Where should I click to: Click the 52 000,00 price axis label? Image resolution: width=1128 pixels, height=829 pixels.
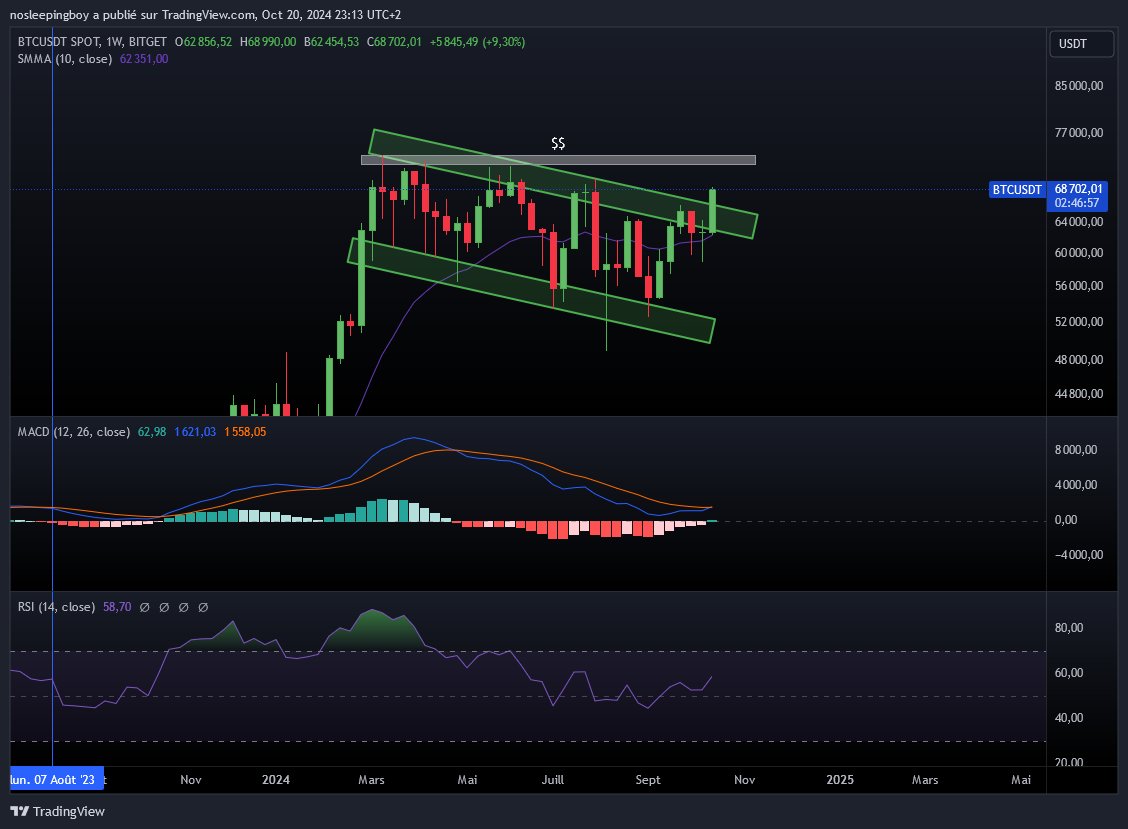(x=1078, y=322)
